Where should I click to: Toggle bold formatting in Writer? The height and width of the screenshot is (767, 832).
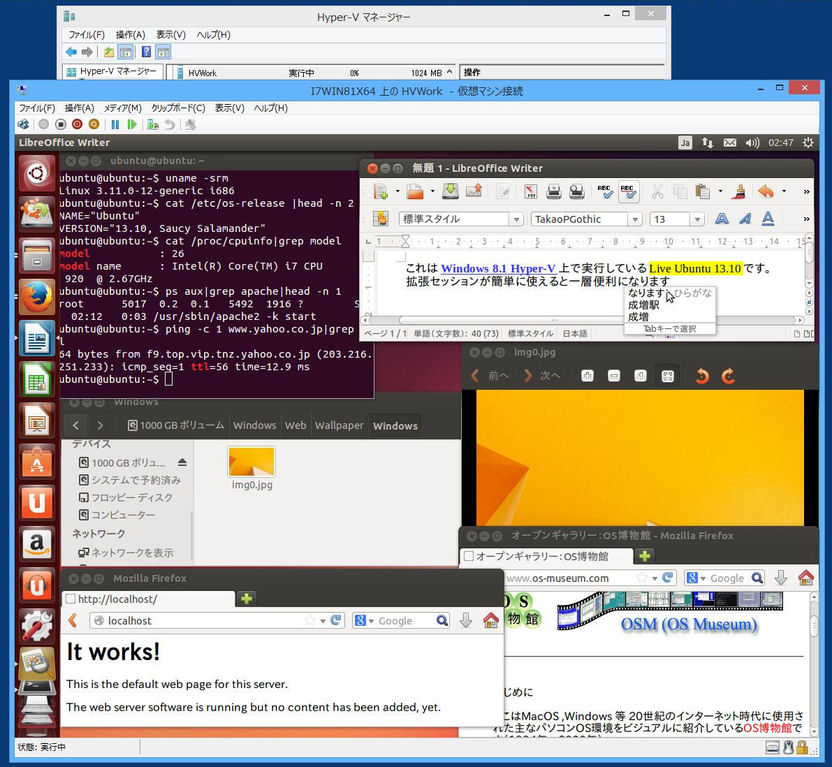tap(722, 219)
